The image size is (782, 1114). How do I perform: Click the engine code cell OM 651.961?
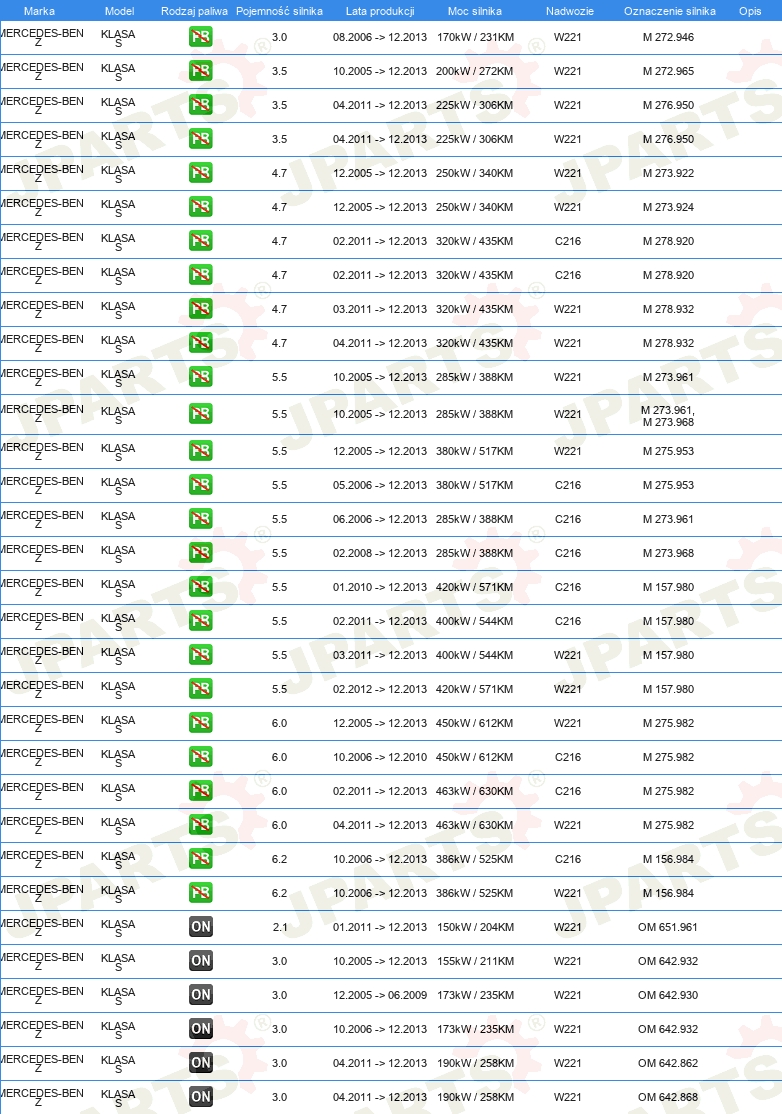(668, 927)
